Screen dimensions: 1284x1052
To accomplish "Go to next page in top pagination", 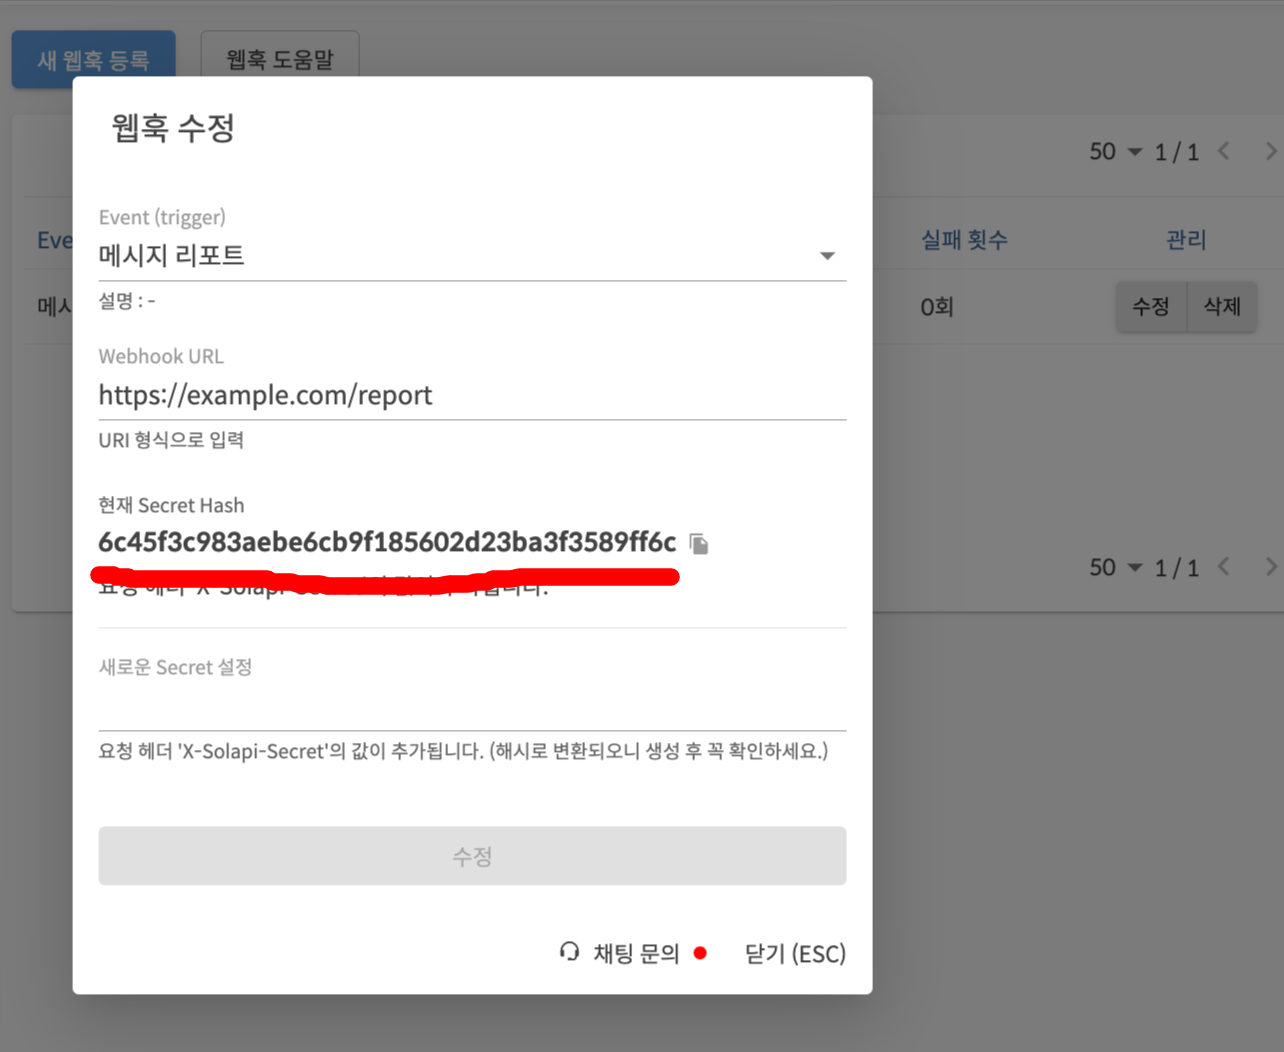I will click(x=1270, y=151).
